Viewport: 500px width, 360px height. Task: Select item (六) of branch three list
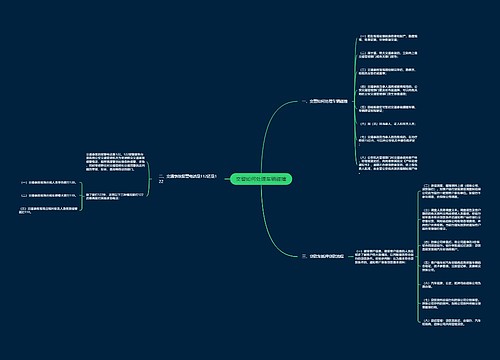coord(452,285)
